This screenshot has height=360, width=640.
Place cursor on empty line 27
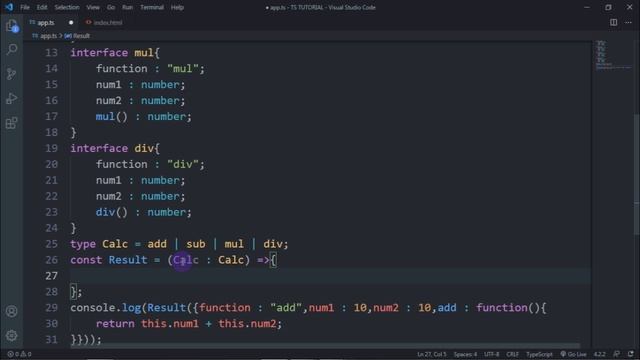pos(330,276)
